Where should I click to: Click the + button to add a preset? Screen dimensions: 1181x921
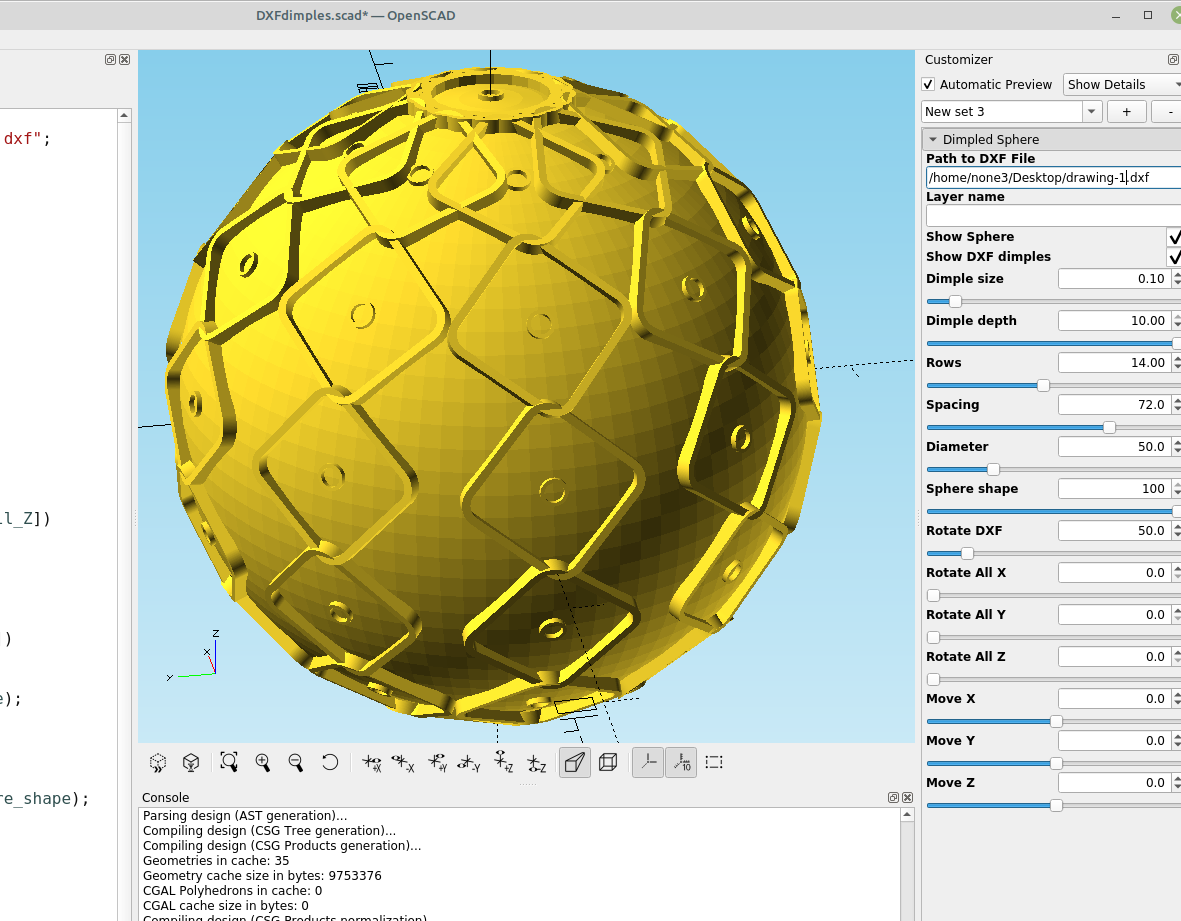point(1126,111)
